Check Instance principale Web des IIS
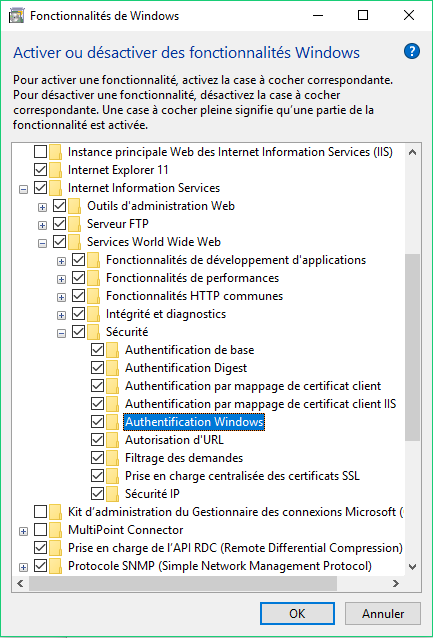The width and height of the screenshot is (433, 638). click(x=40, y=152)
